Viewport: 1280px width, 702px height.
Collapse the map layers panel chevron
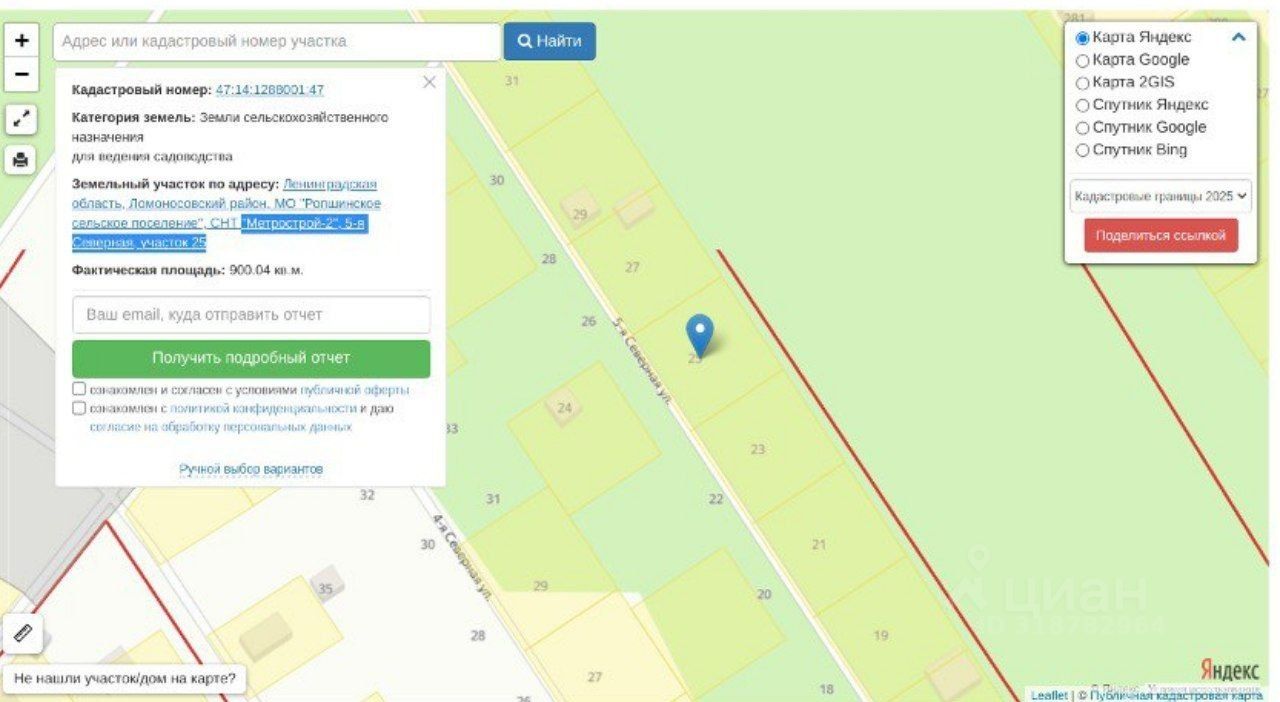pyautogui.click(x=1238, y=37)
